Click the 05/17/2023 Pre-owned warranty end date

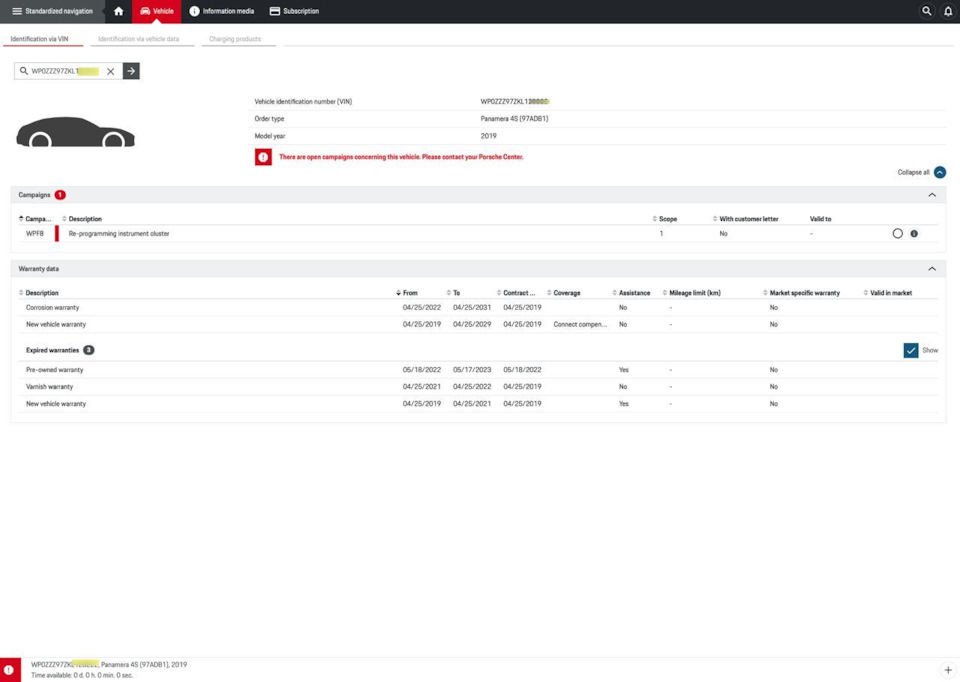[x=472, y=370]
